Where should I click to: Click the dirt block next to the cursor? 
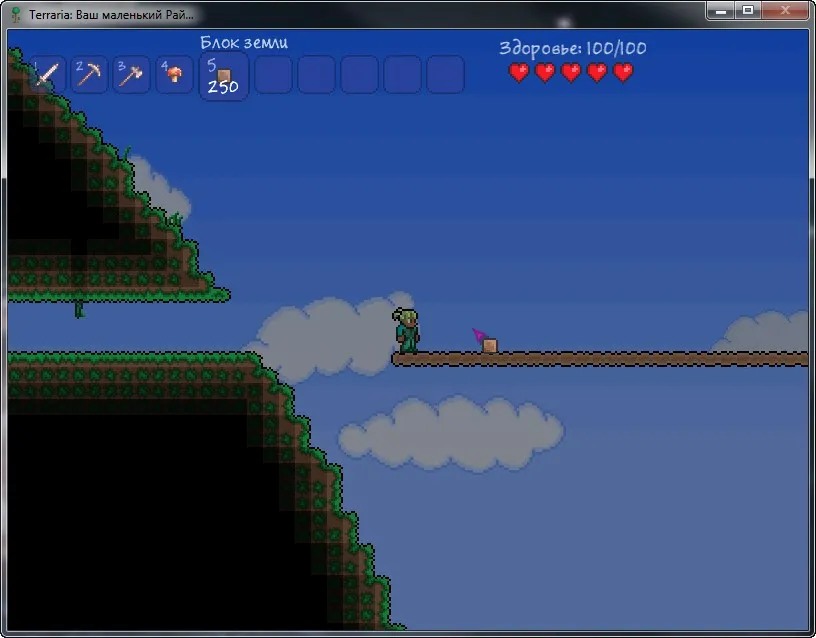coord(490,346)
